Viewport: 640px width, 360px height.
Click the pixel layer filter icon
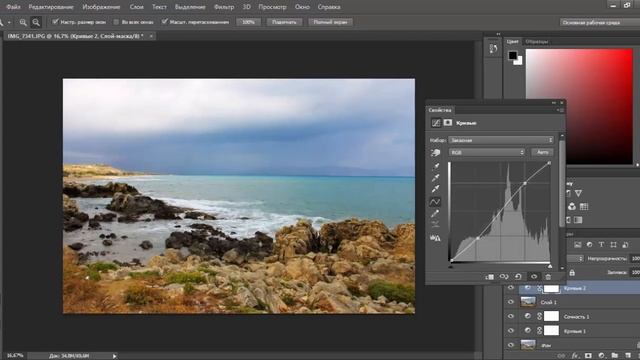pyautogui.click(x=577, y=245)
